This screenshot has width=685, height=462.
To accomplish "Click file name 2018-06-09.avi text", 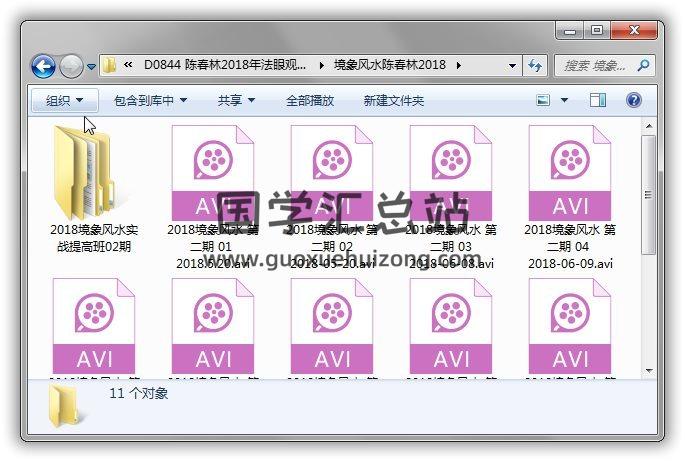I will click(x=570, y=264).
